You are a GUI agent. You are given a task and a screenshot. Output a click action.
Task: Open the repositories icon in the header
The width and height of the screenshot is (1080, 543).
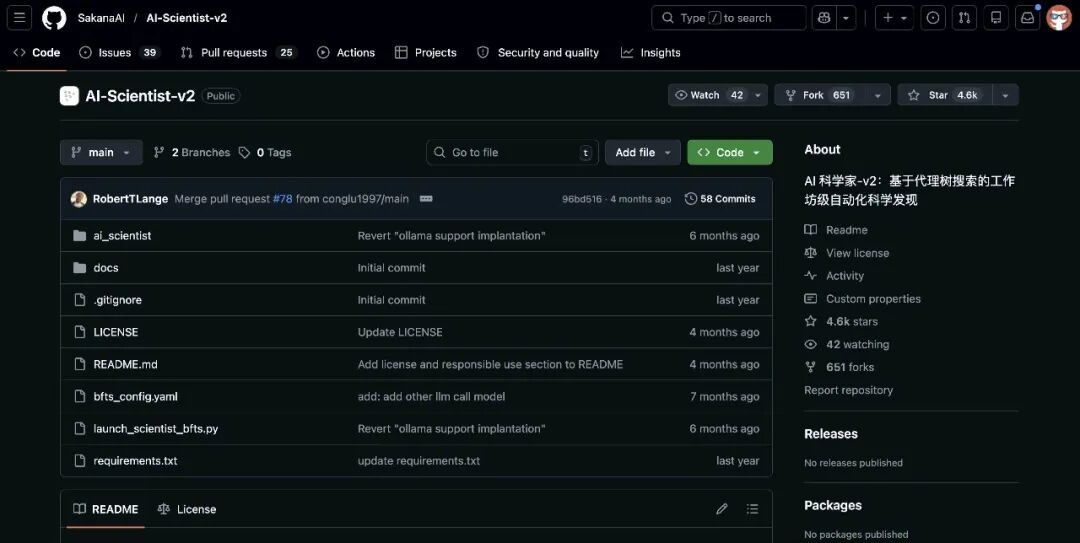(x=996, y=18)
